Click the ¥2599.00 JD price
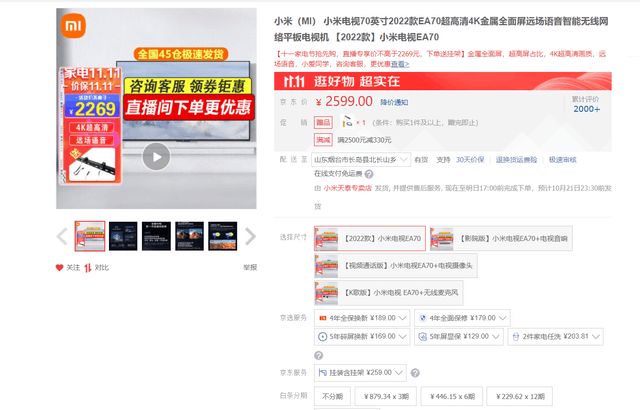Viewport: 640px width, 410px height. (x=344, y=102)
